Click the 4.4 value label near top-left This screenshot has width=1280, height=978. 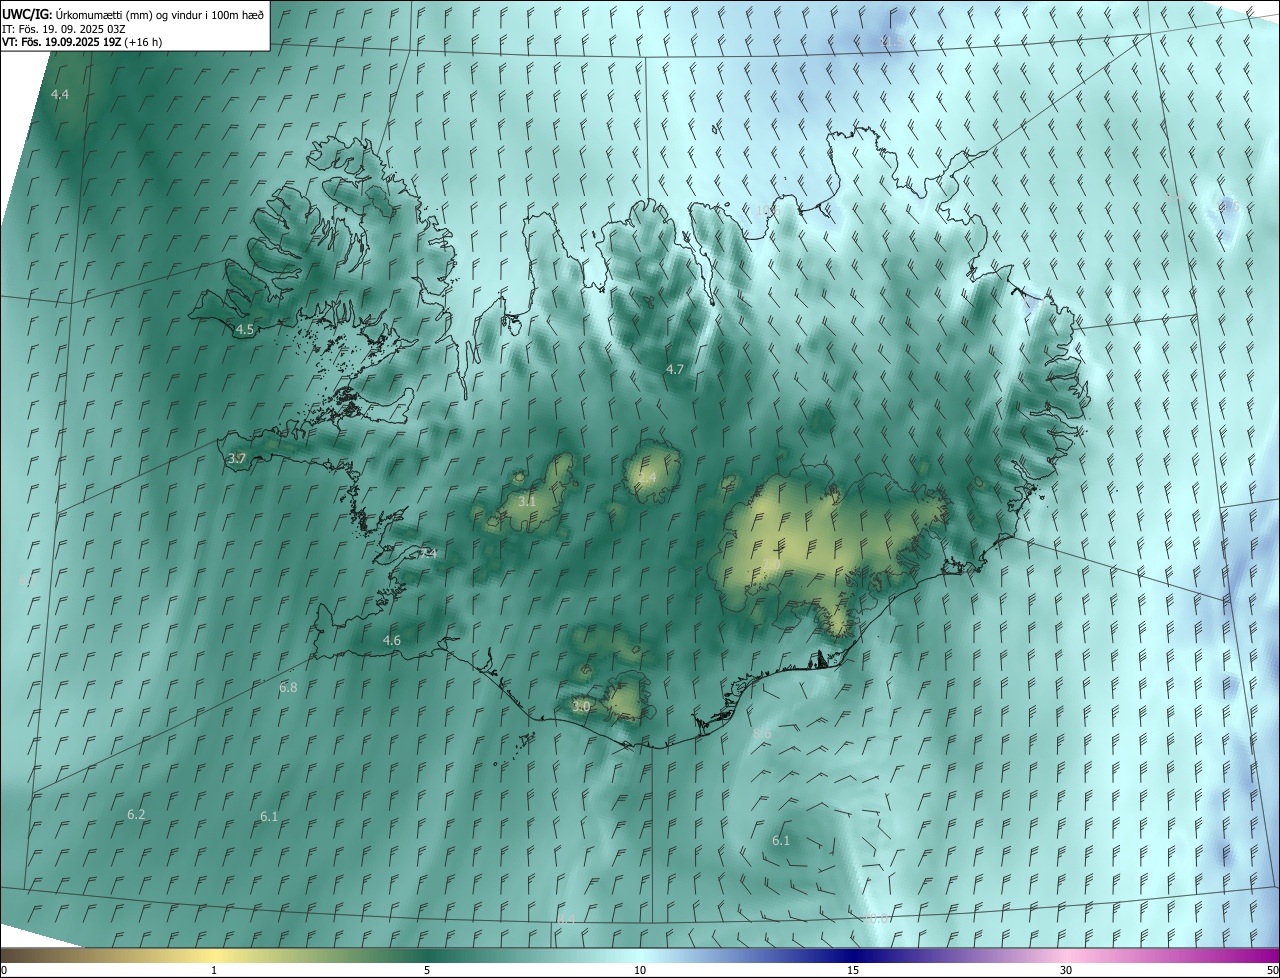tap(60, 94)
